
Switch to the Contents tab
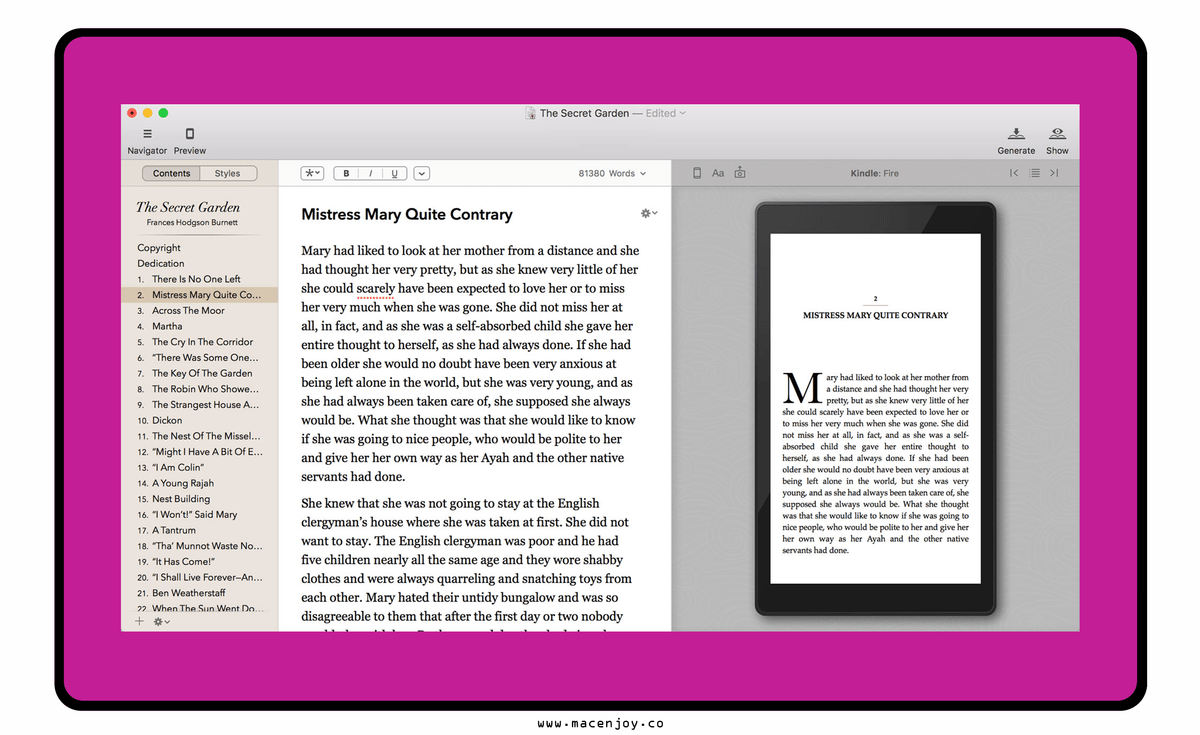(172, 173)
